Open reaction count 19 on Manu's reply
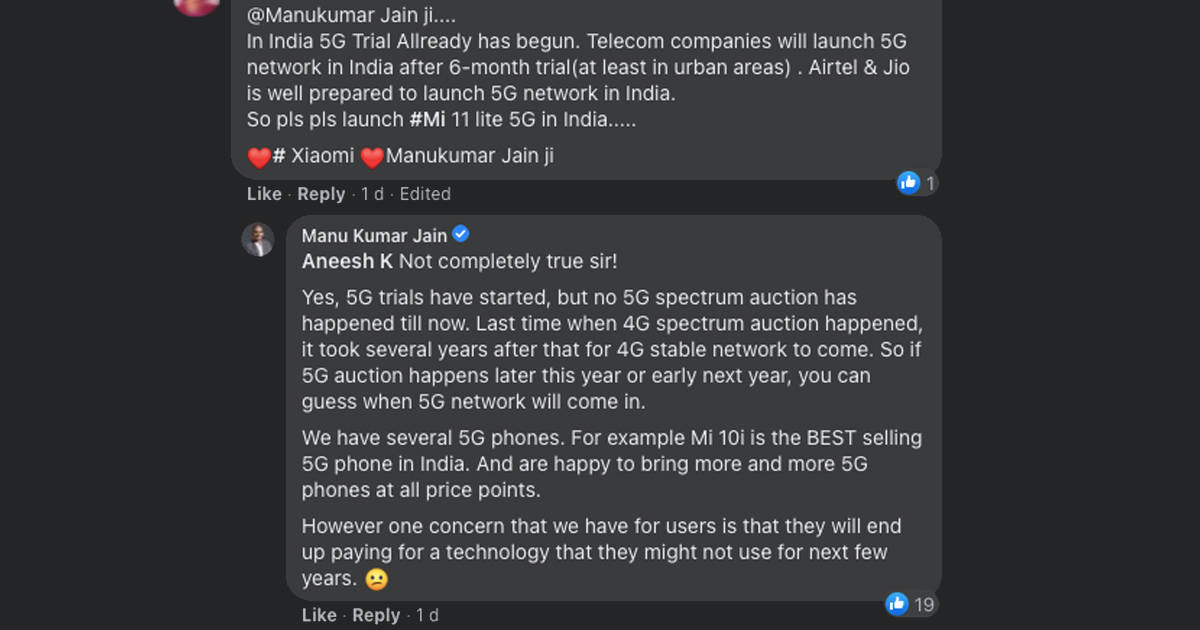The width and height of the screenshot is (1200, 630). pyautogui.click(x=924, y=604)
